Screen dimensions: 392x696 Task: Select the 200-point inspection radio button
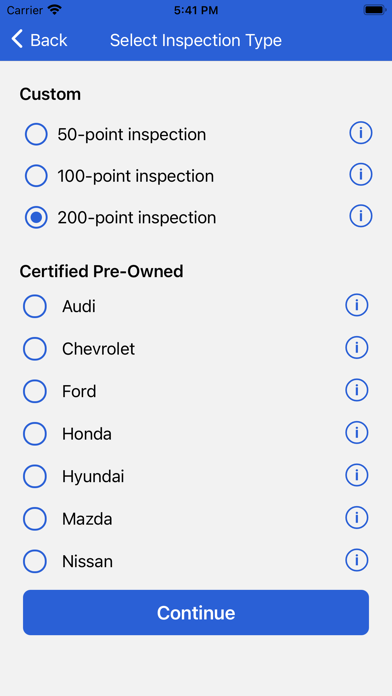tap(36, 218)
